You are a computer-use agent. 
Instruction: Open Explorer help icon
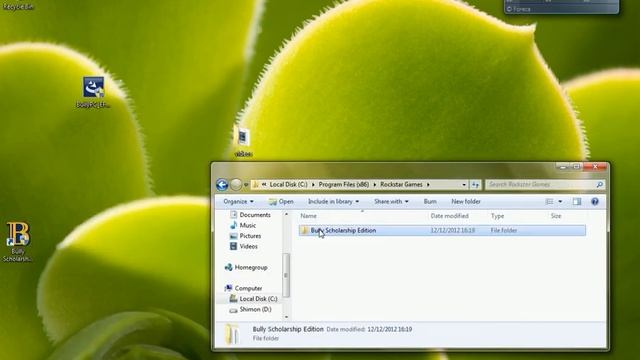coord(595,202)
